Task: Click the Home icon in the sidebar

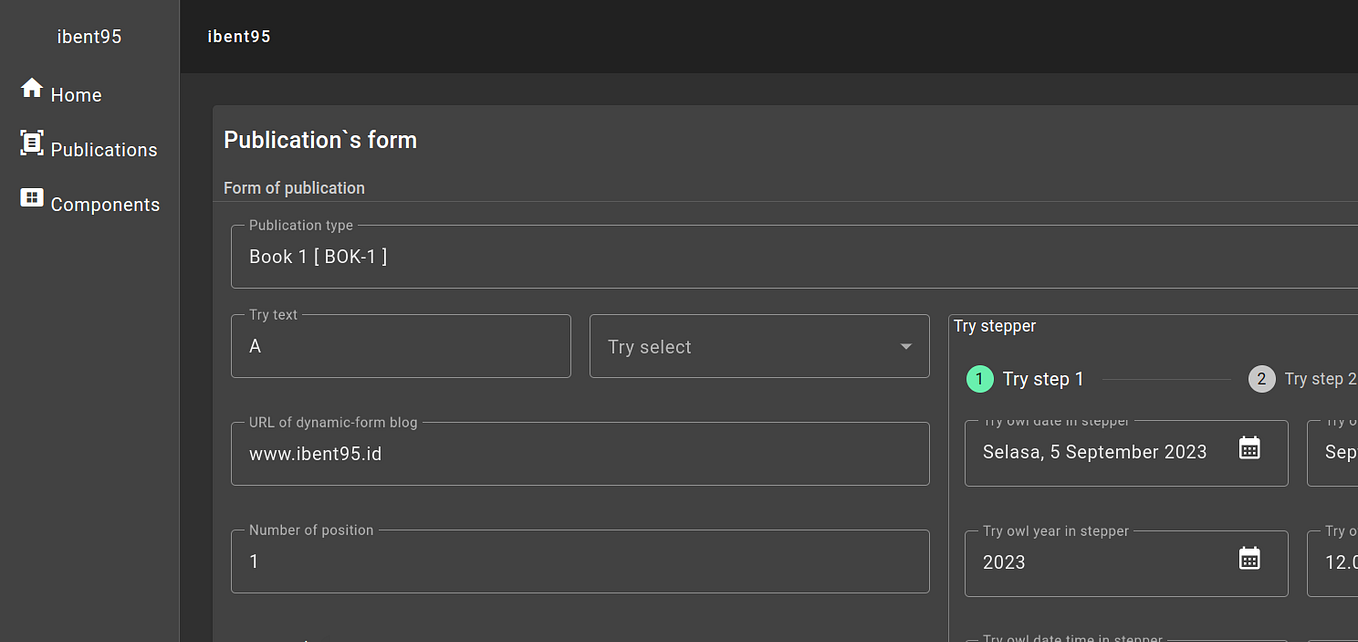Action: [31, 88]
